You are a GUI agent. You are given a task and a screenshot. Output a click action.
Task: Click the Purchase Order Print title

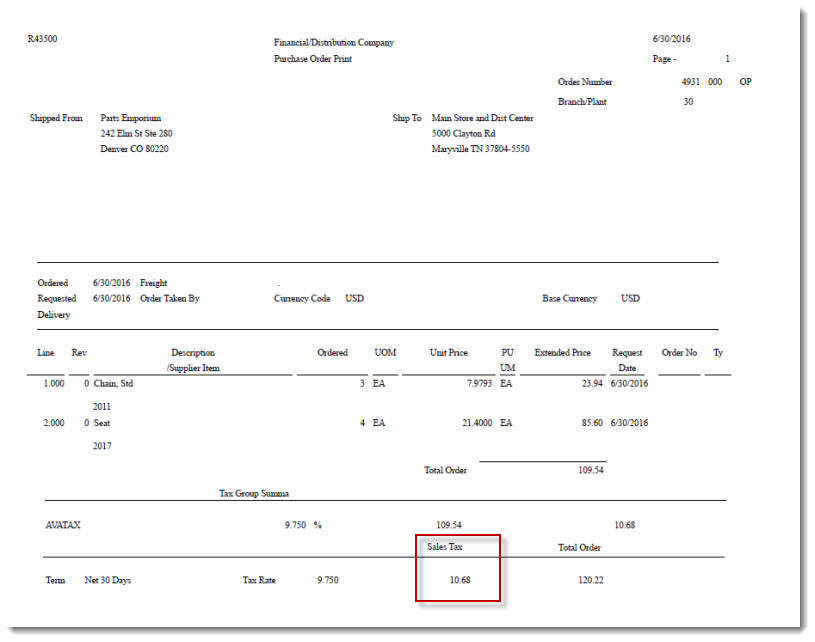312,59
